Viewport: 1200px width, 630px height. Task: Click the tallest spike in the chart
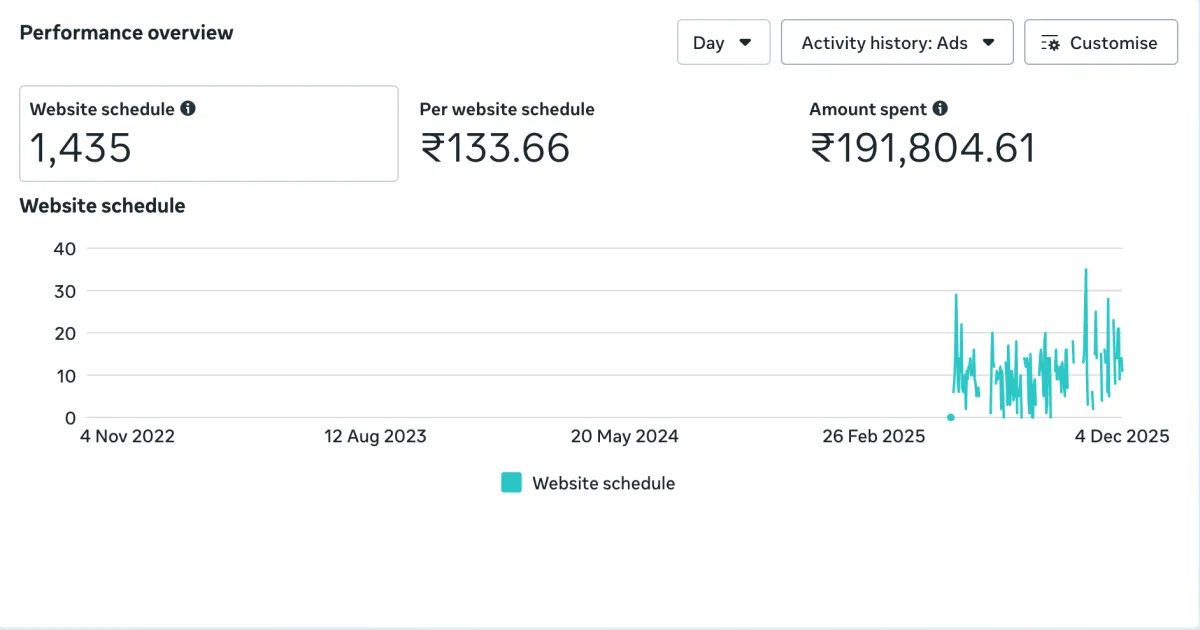pyautogui.click(x=1086, y=270)
